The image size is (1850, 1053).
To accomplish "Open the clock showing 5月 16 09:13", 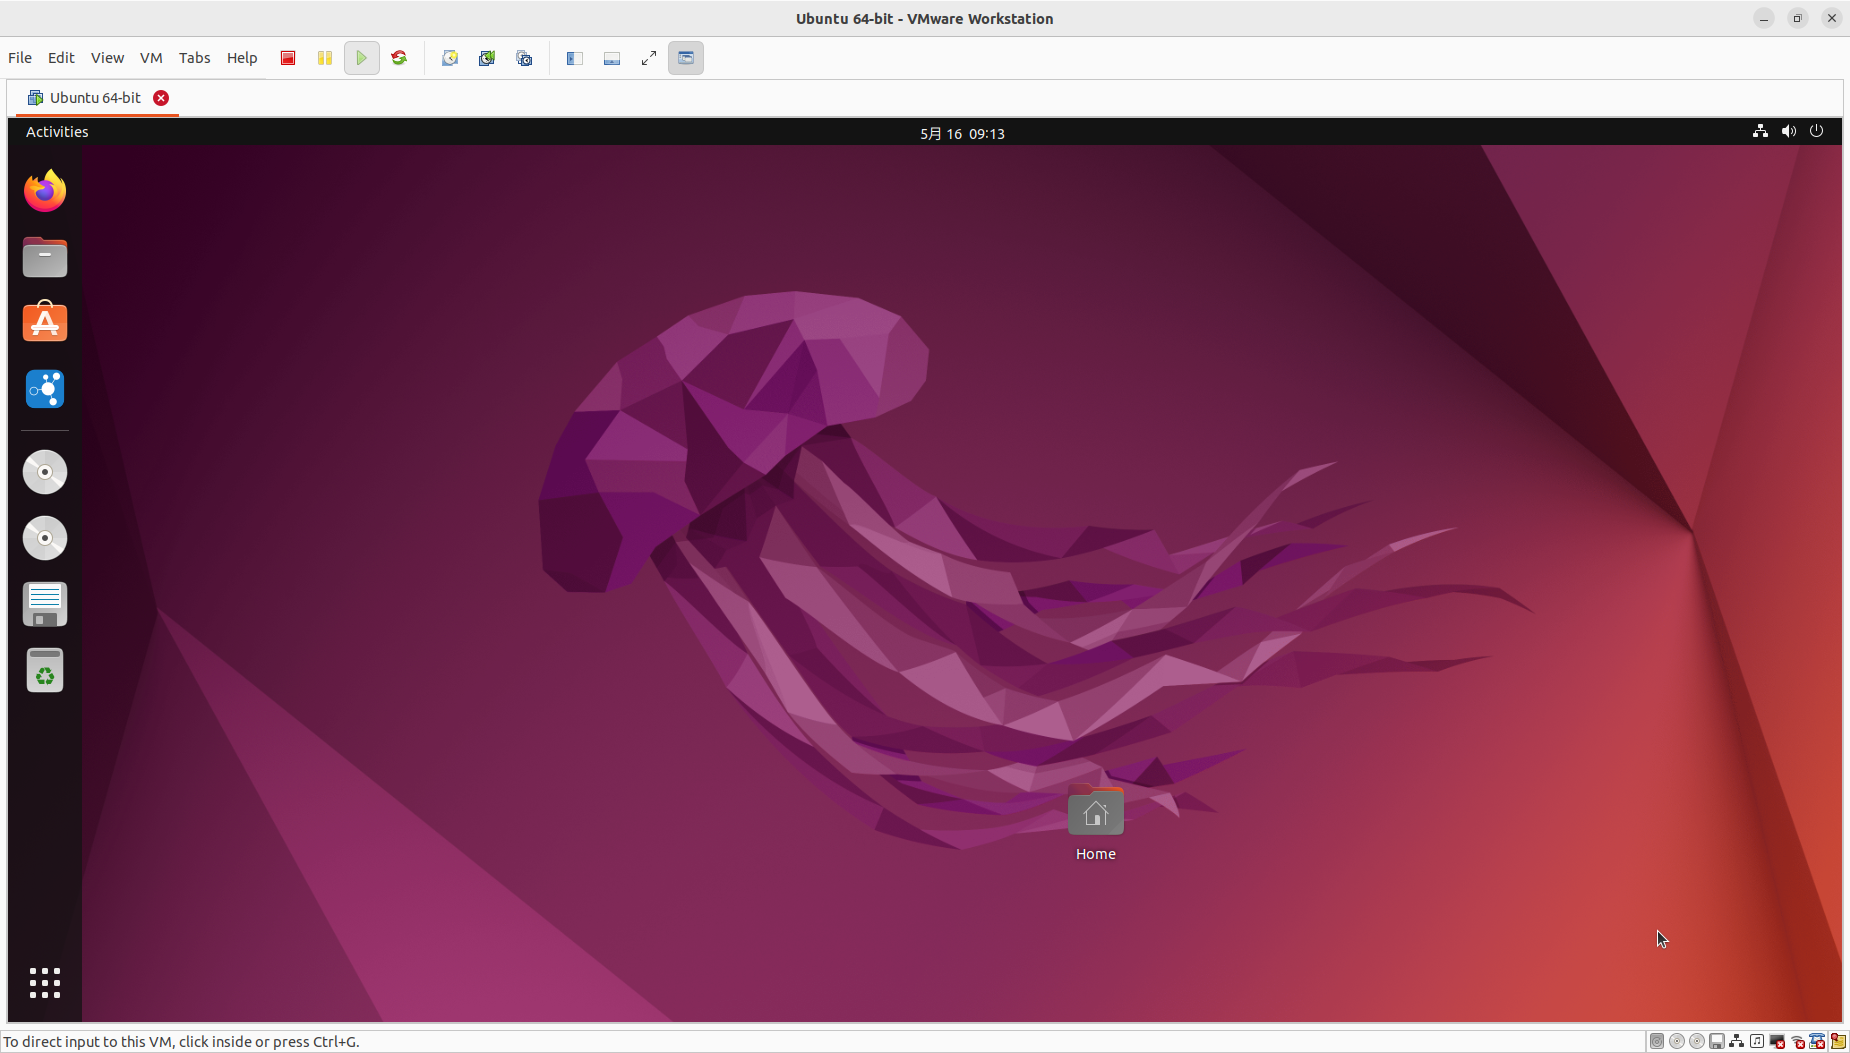I will [962, 133].
